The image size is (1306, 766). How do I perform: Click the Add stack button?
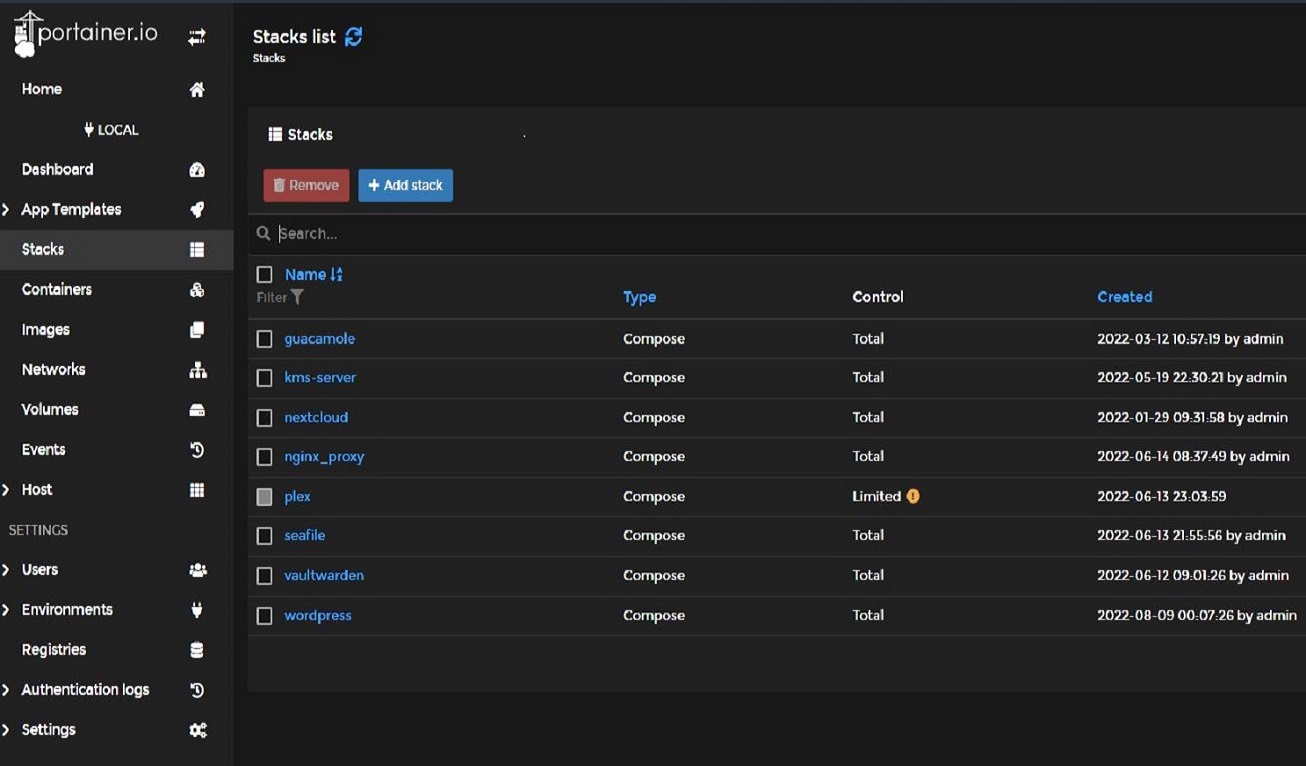pyautogui.click(x=405, y=185)
